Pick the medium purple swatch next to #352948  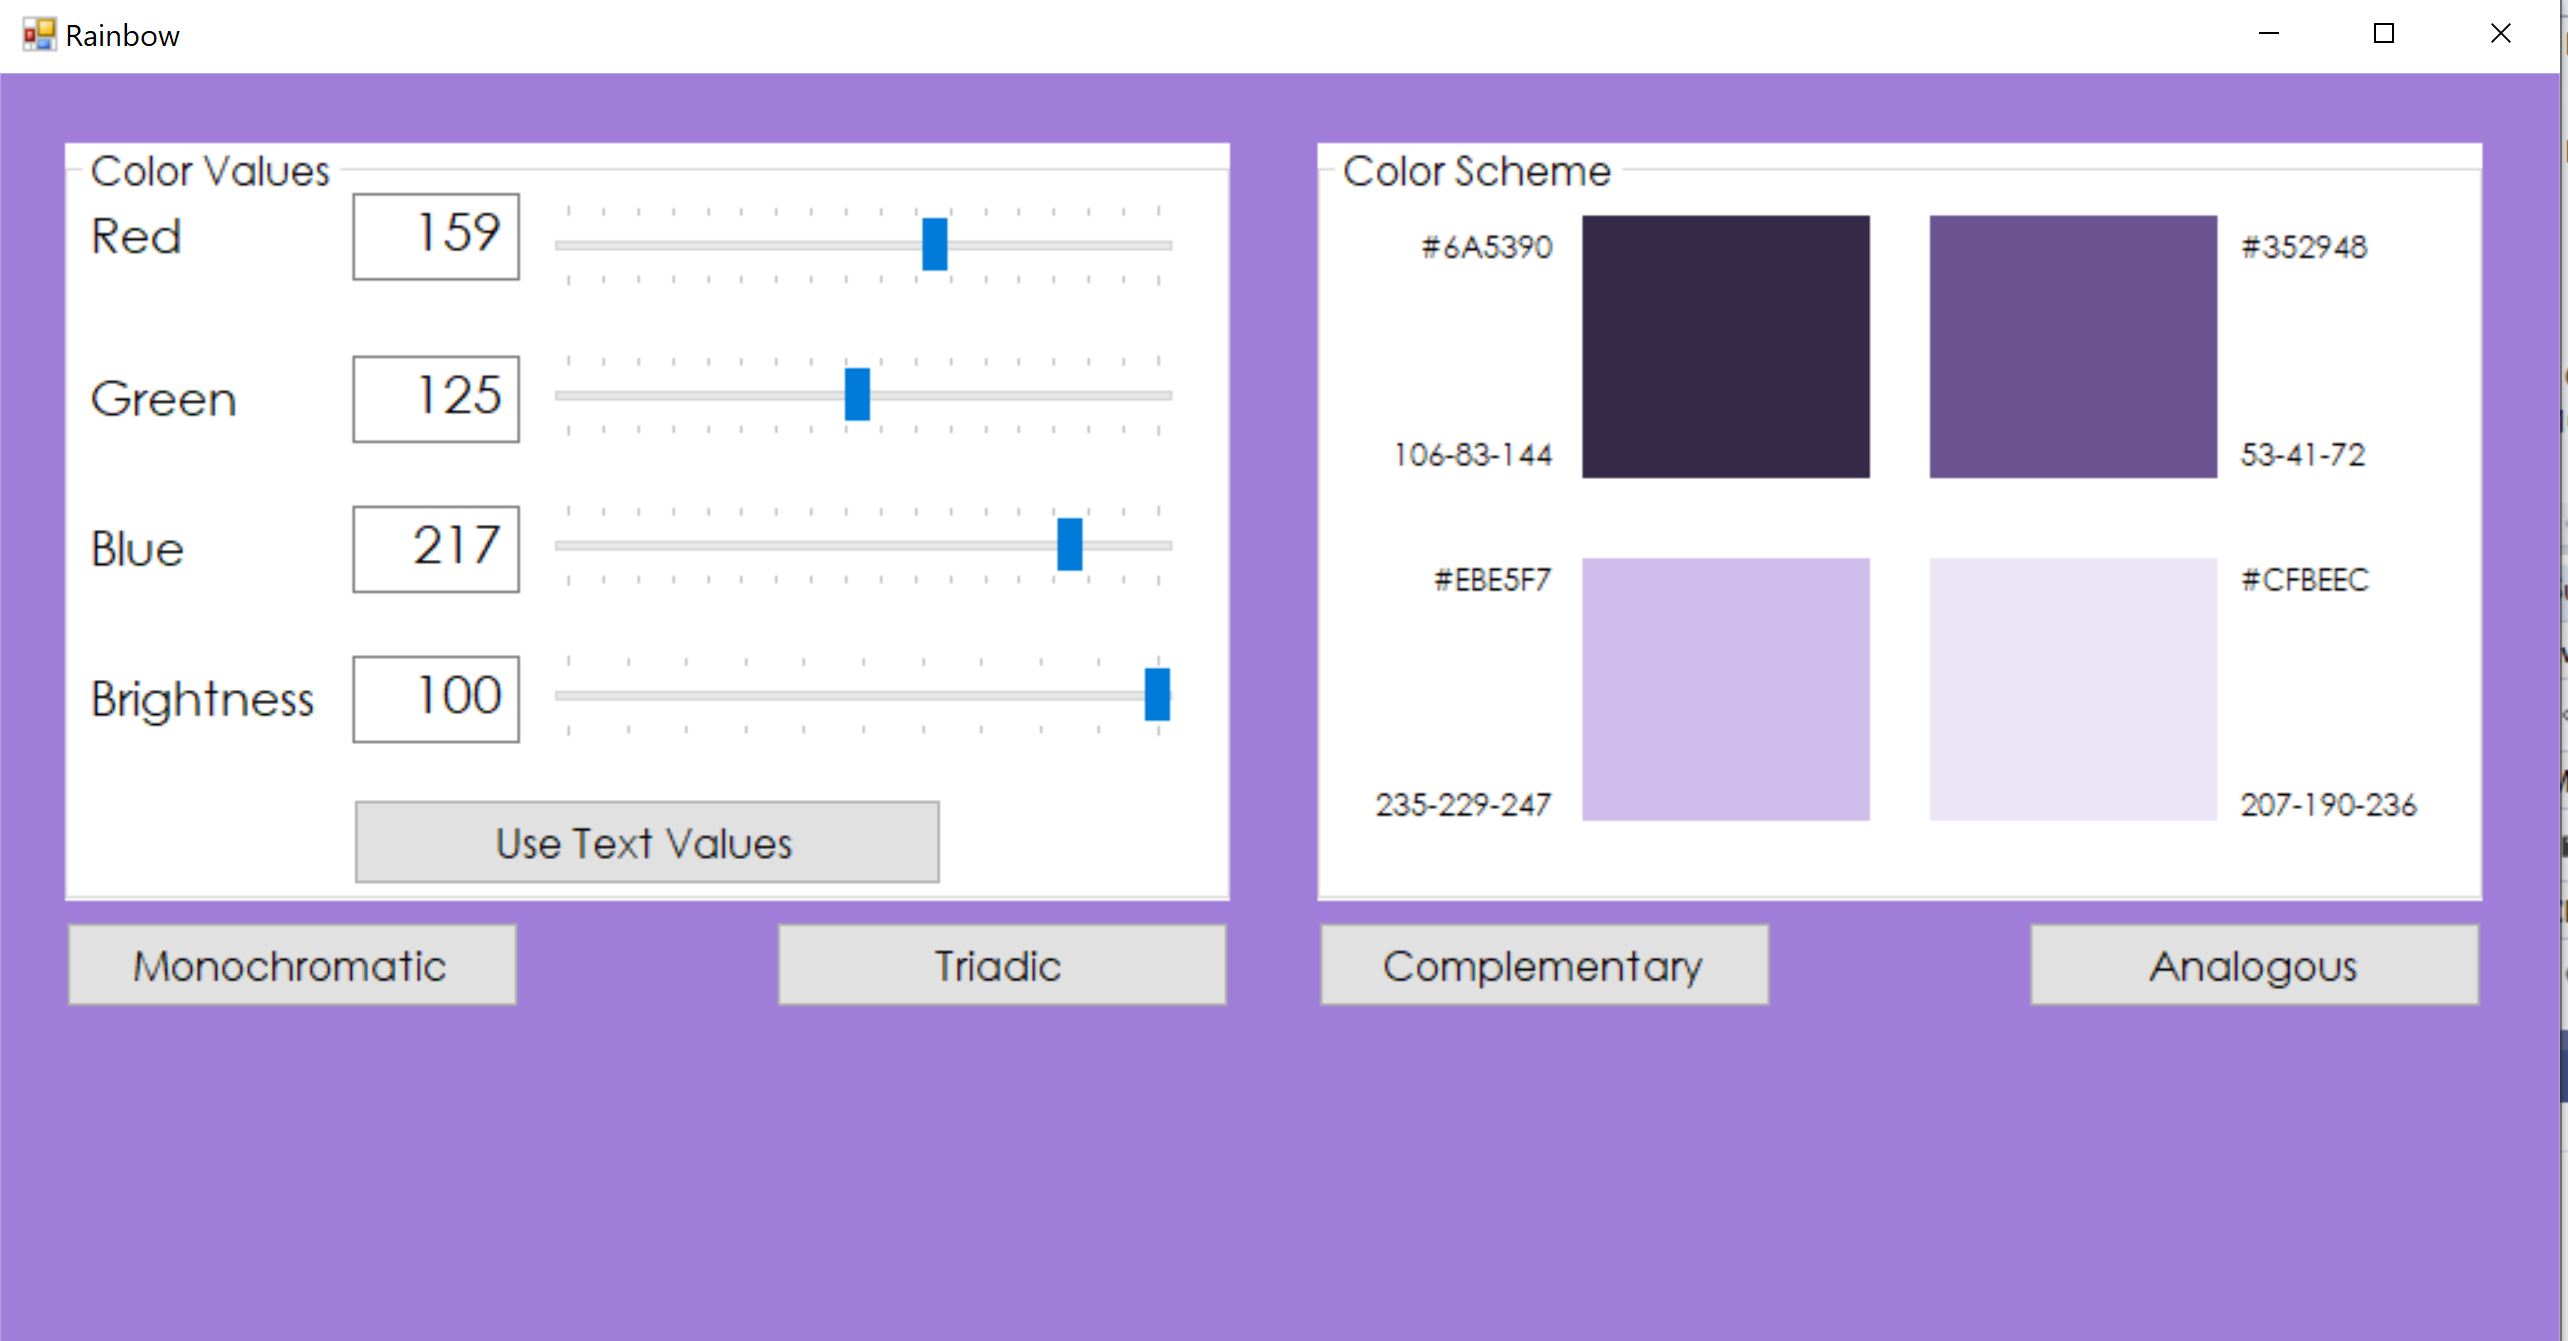pyautogui.click(x=2072, y=346)
